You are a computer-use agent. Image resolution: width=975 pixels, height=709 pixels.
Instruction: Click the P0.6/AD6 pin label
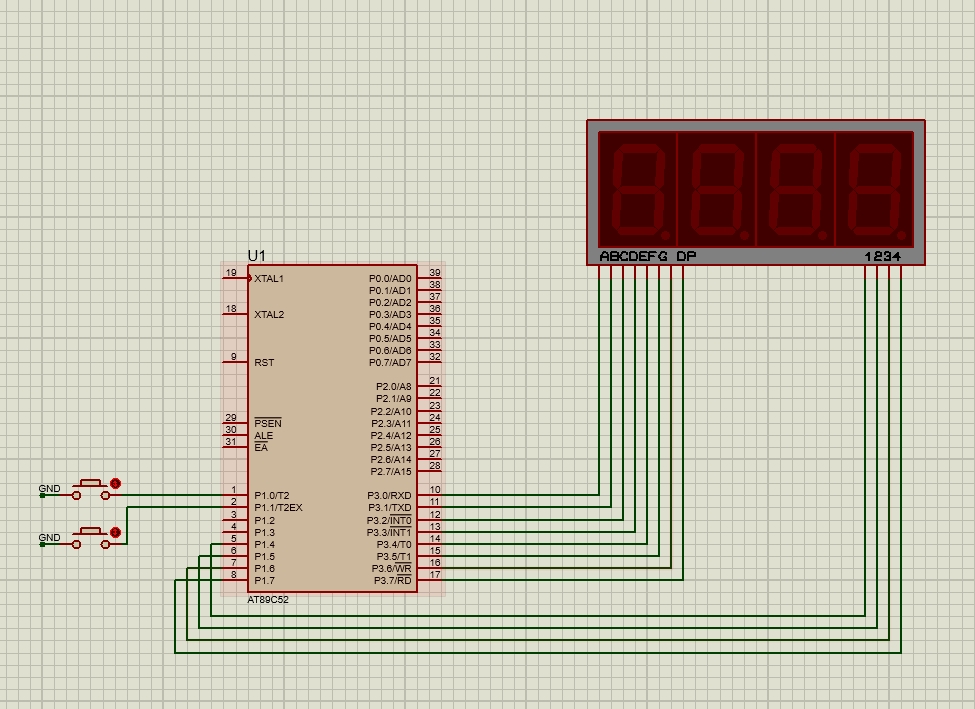[390, 351]
